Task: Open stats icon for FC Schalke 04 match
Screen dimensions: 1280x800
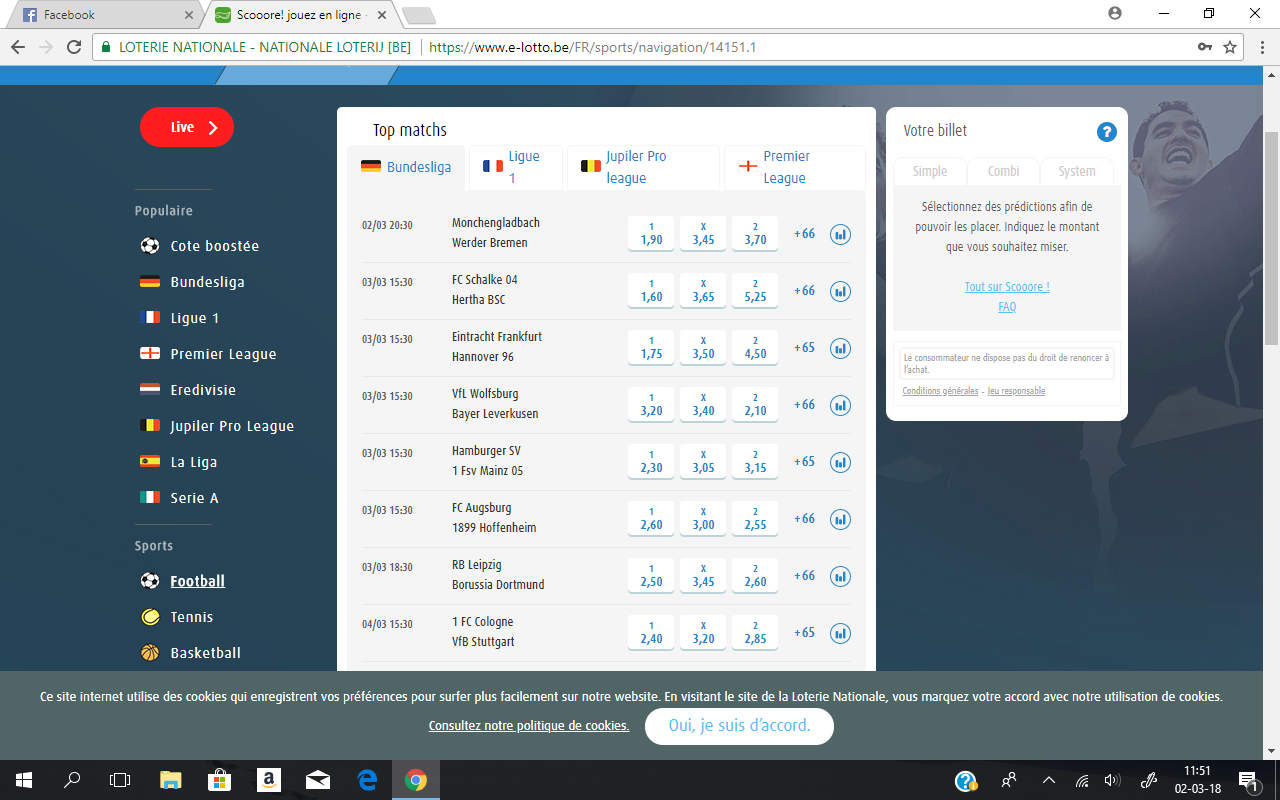Action: coord(840,291)
